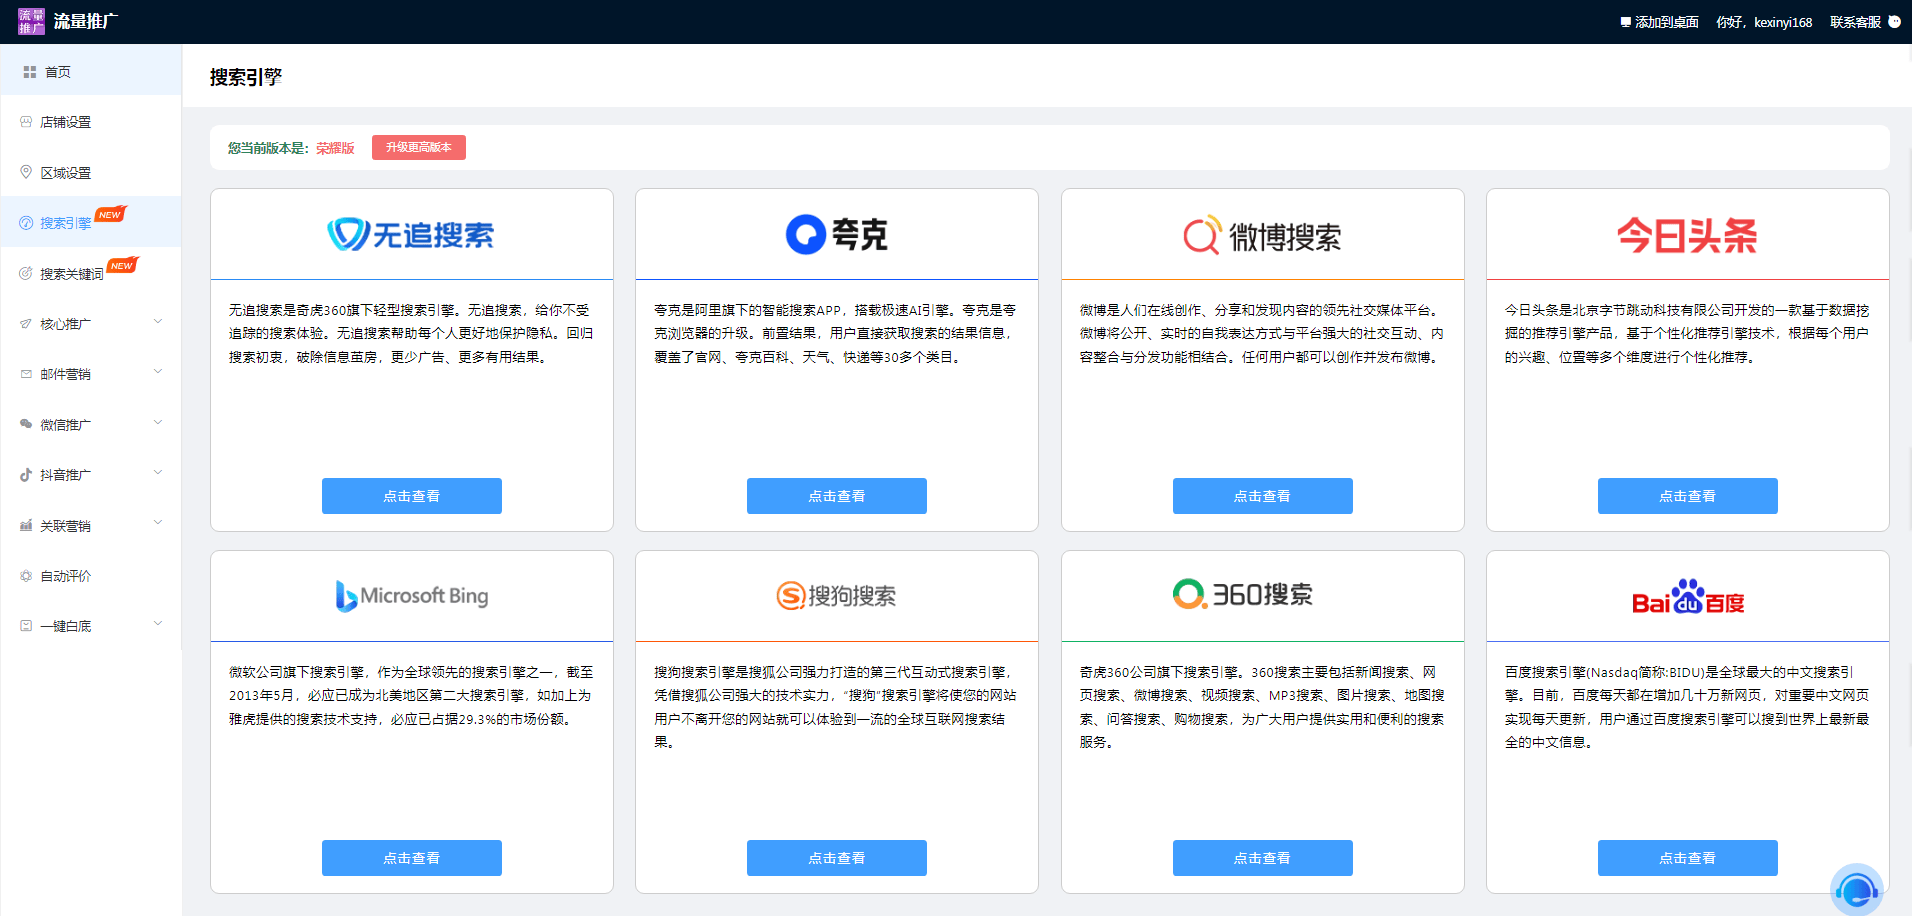Click the 添加到桌面 link text
This screenshot has height=916, width=1912.
click(x=1667, y=22)
